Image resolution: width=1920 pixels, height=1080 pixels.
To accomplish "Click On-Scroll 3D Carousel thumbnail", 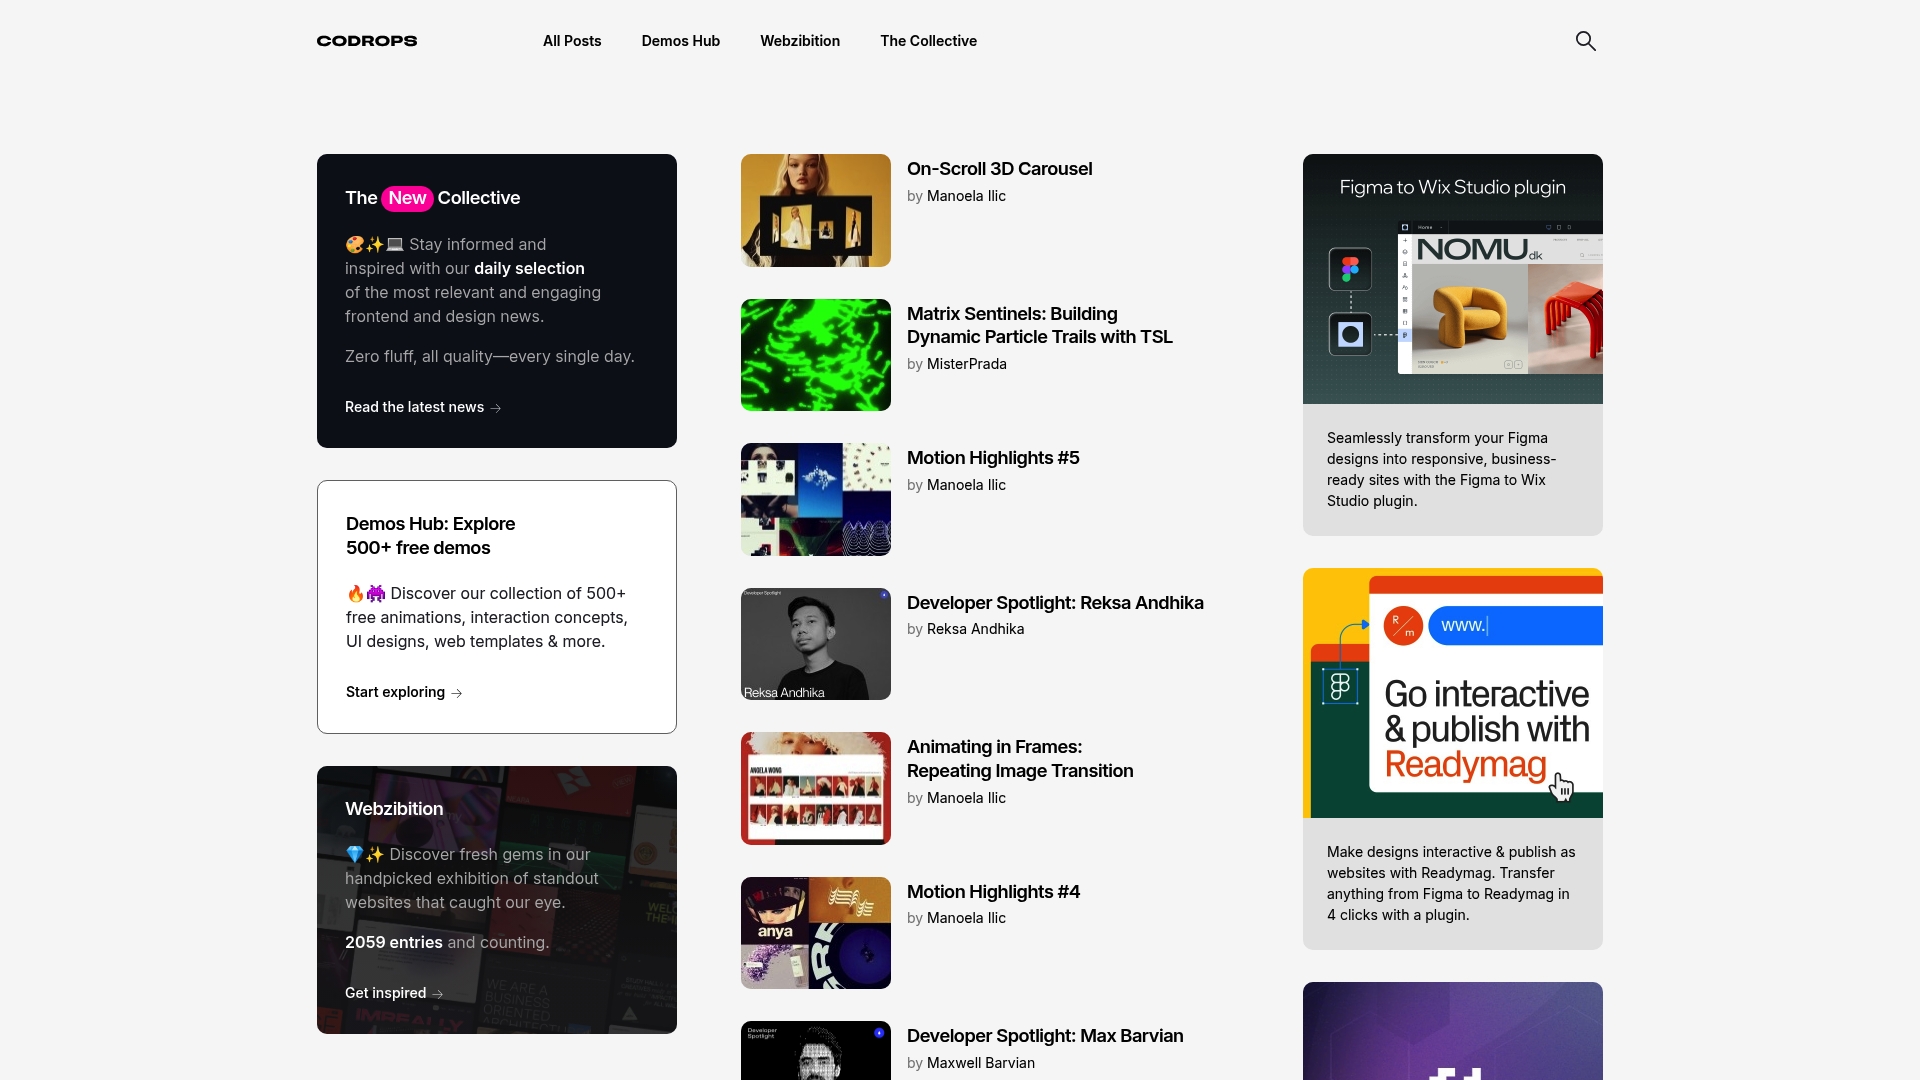I will click(816, 210).
